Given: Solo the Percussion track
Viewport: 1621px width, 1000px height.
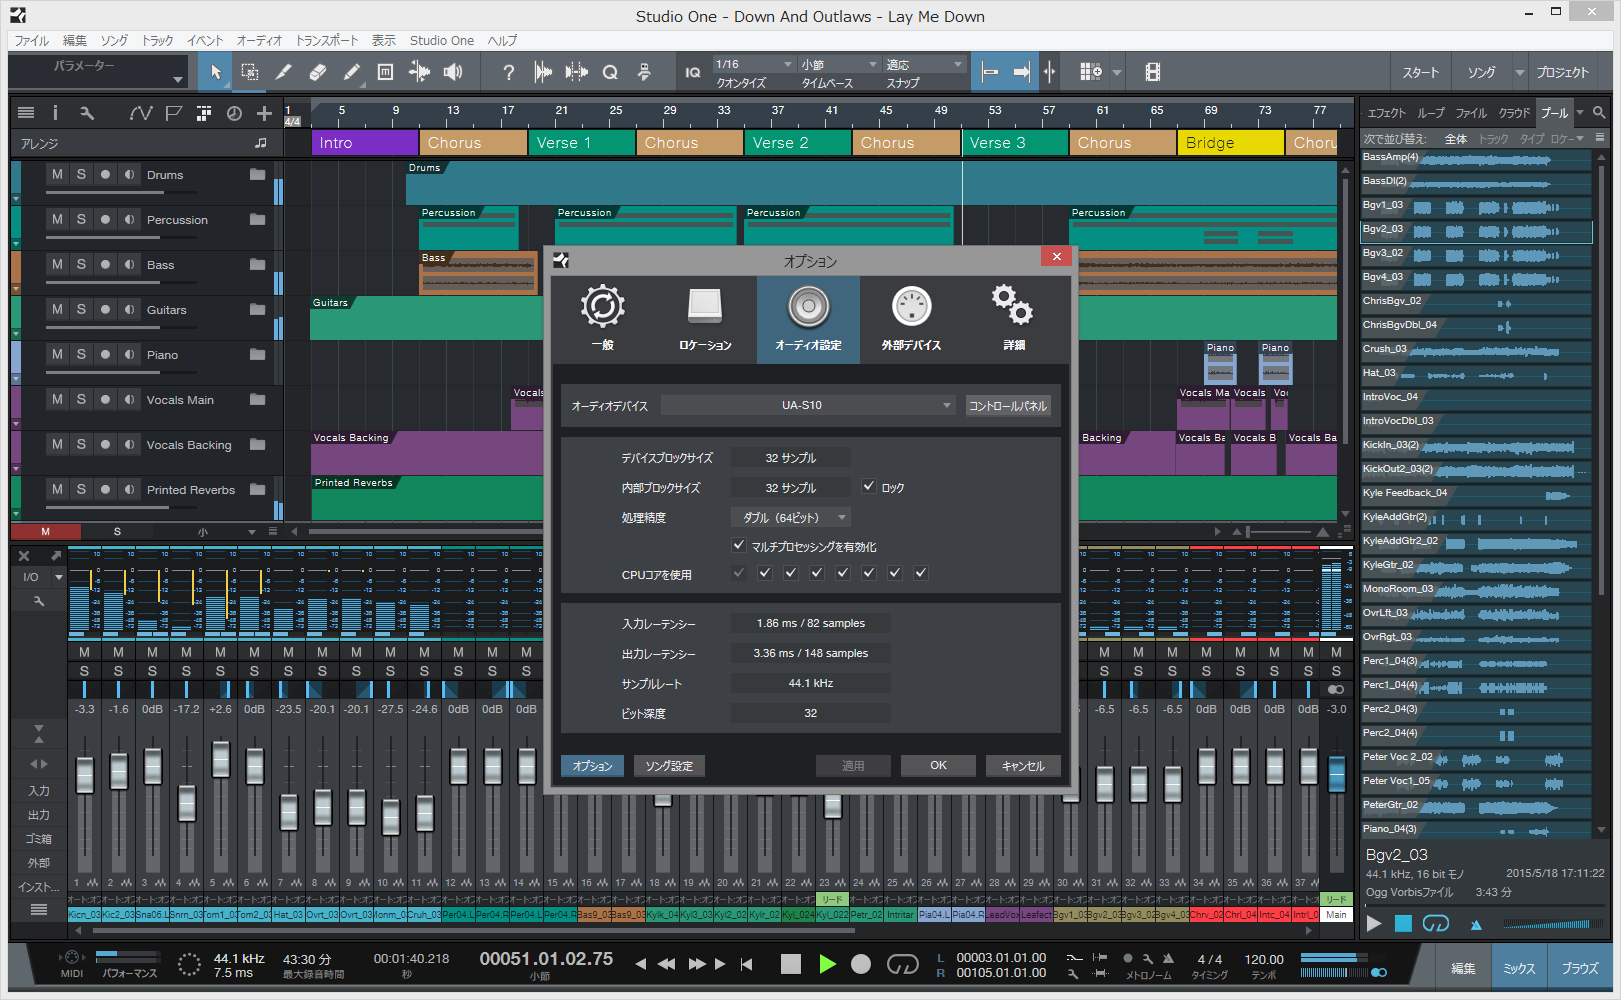Looking at the screenshot, I should (81, 219).
